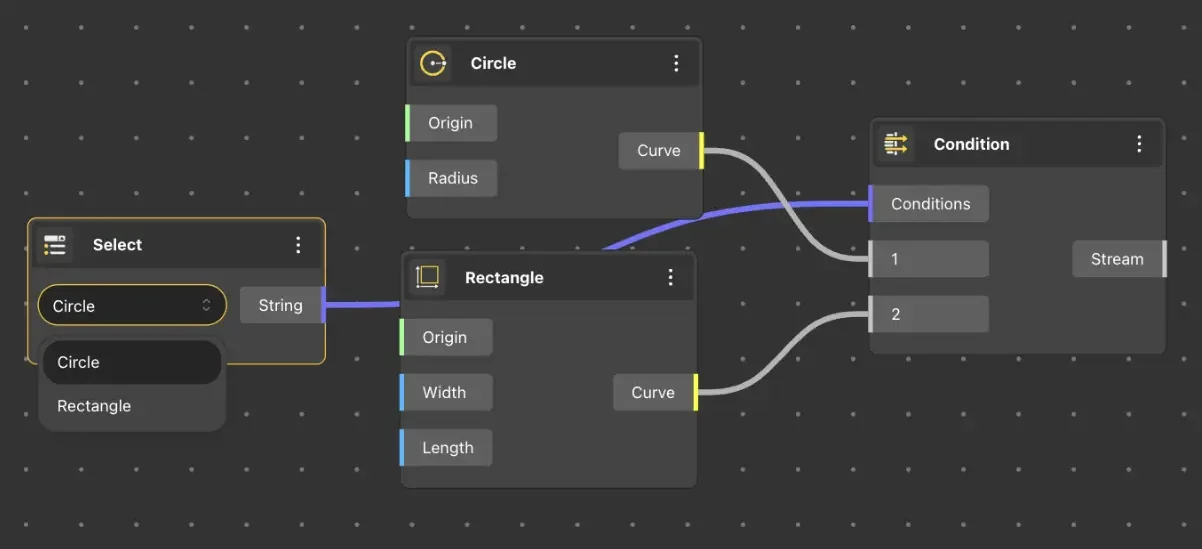Click the Origin input of Rectangle node

tap(446, 337)
